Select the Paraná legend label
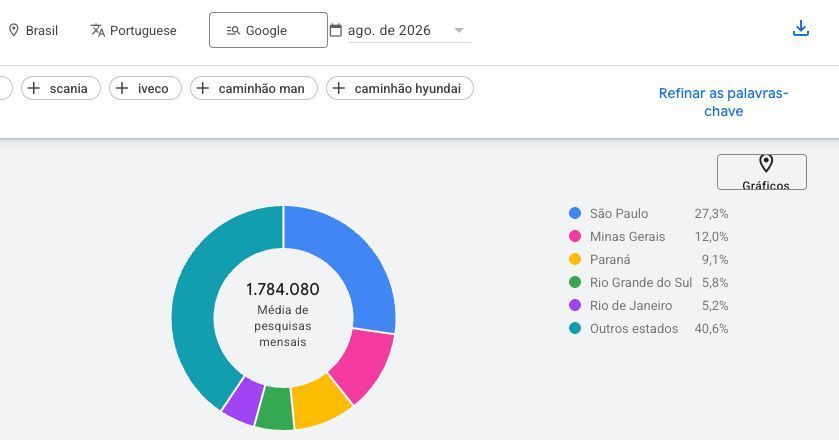This screenshot has height=440, width=839. pyautogui.click(x=610, y=260)
